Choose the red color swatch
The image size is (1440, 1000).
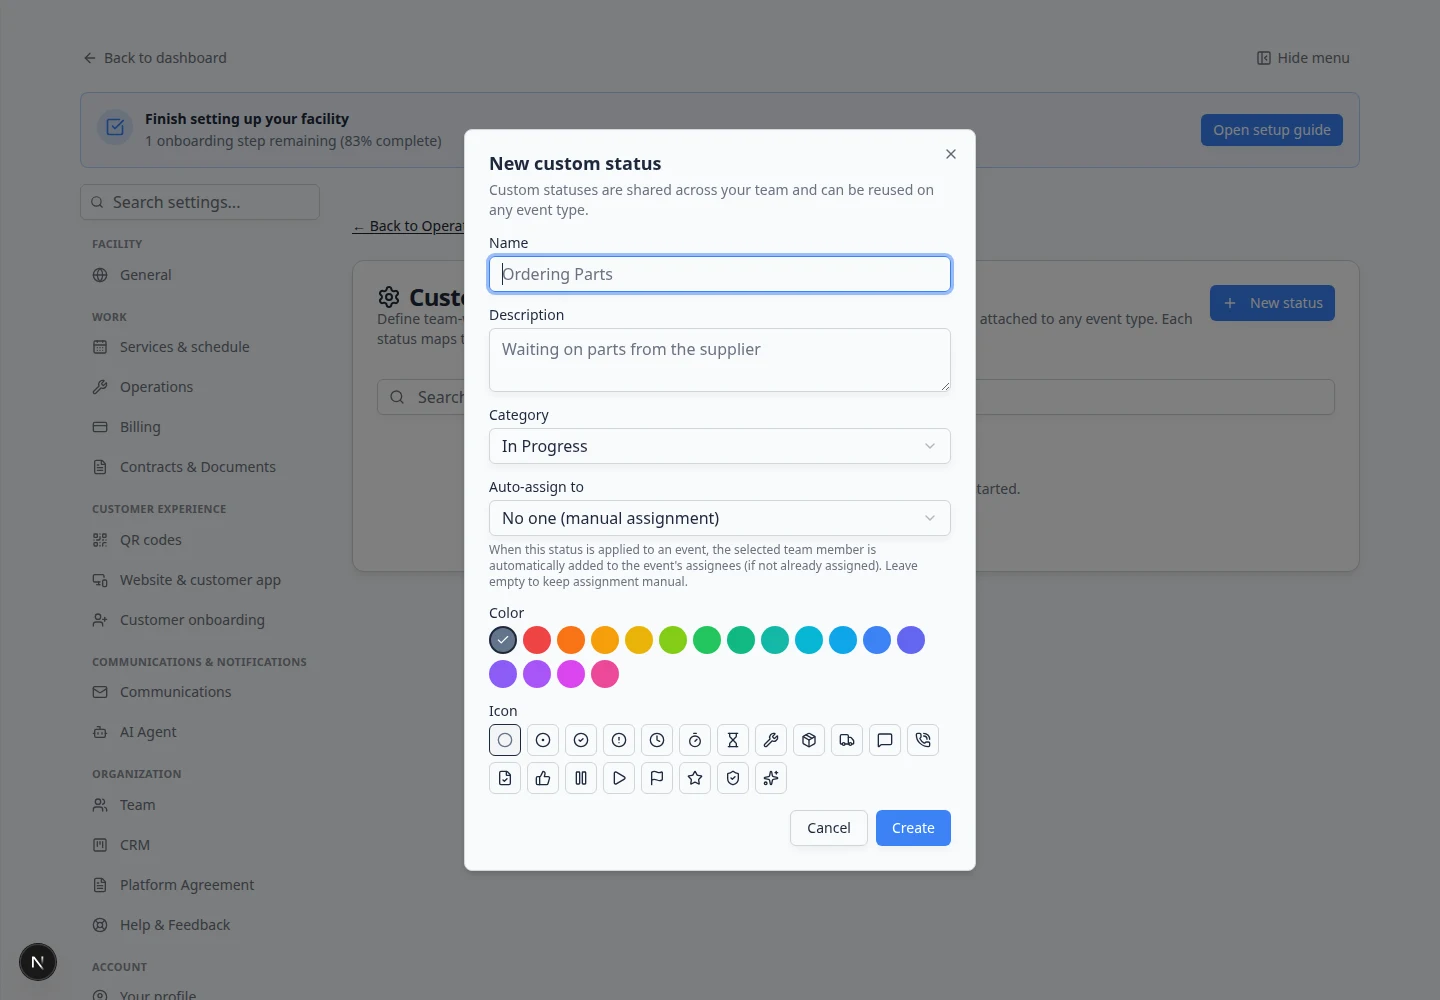click(x=537, y=640)
